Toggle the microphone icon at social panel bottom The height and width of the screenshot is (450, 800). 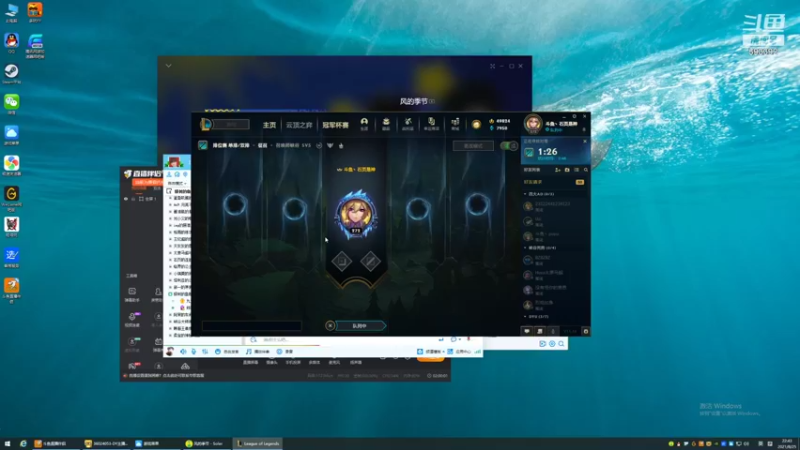(x=553, y=331)
